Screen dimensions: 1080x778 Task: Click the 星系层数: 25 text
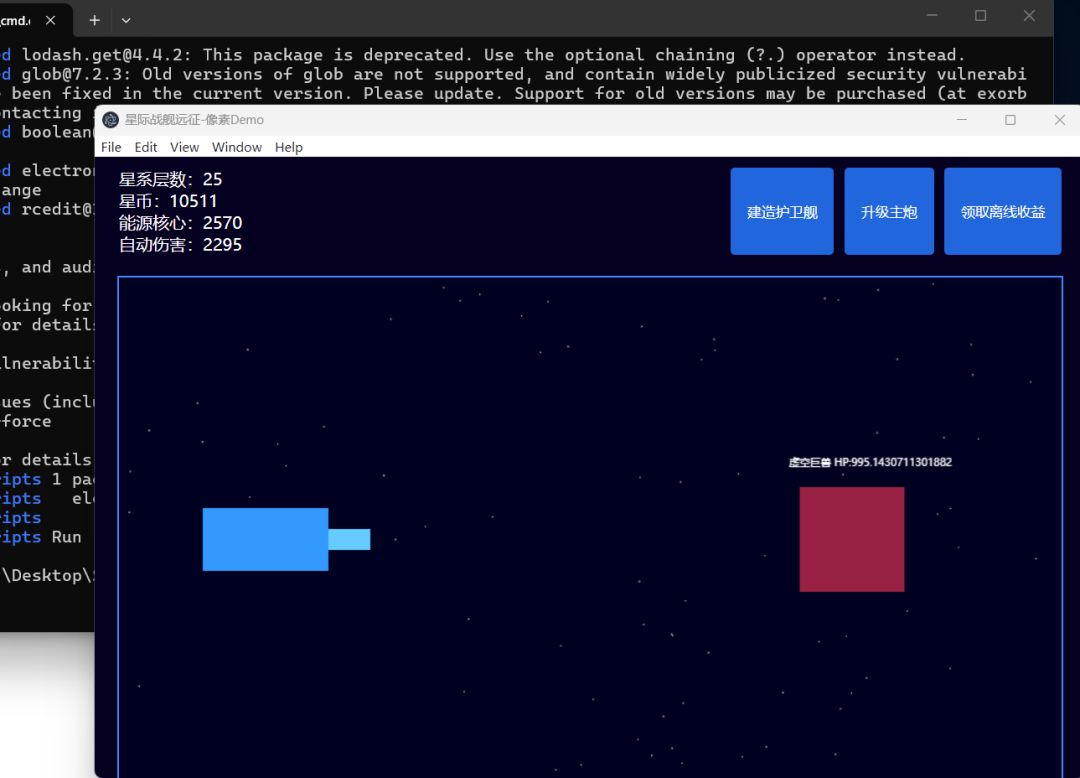[170, 180]
